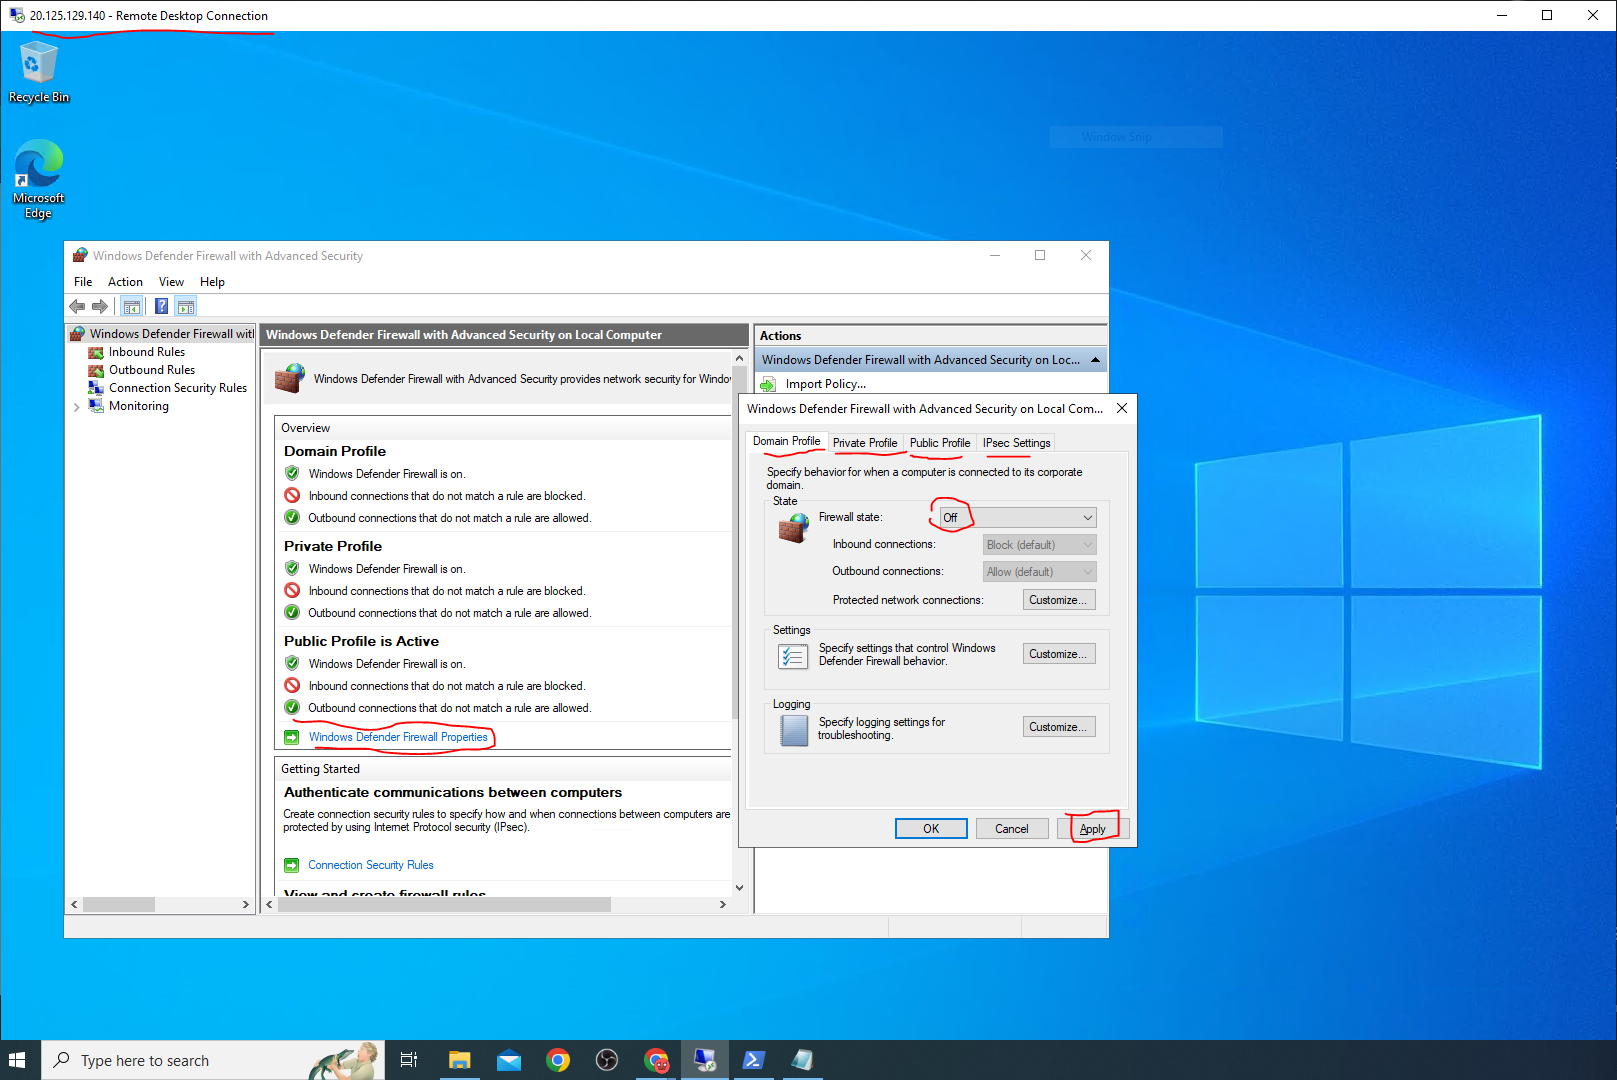Image resolution: width=1617 pixels, height=1080 pixels.
Task: Open the notepad-style app on taskbar
Action: tap(802, 1060)
